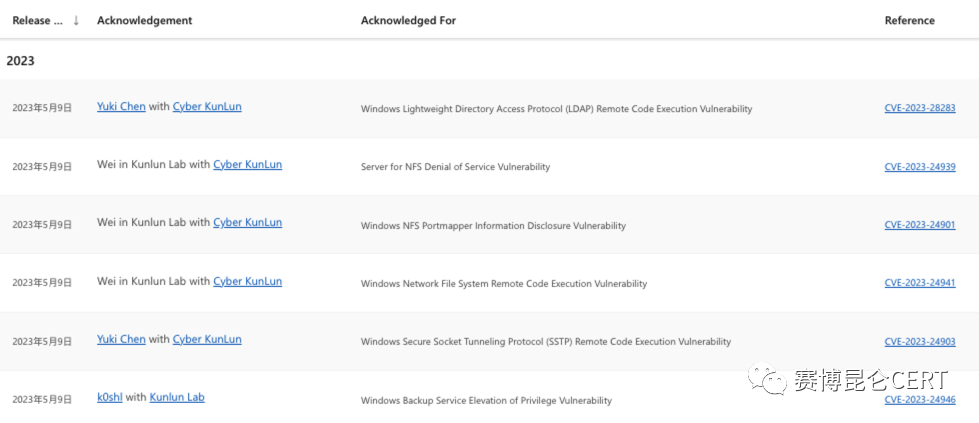The width and height of the screenshot is (979, 423).
Task: Click Cyber KunLun in the NFS Portmapper row
Action: pyautogui.click(x=247, y=223)
